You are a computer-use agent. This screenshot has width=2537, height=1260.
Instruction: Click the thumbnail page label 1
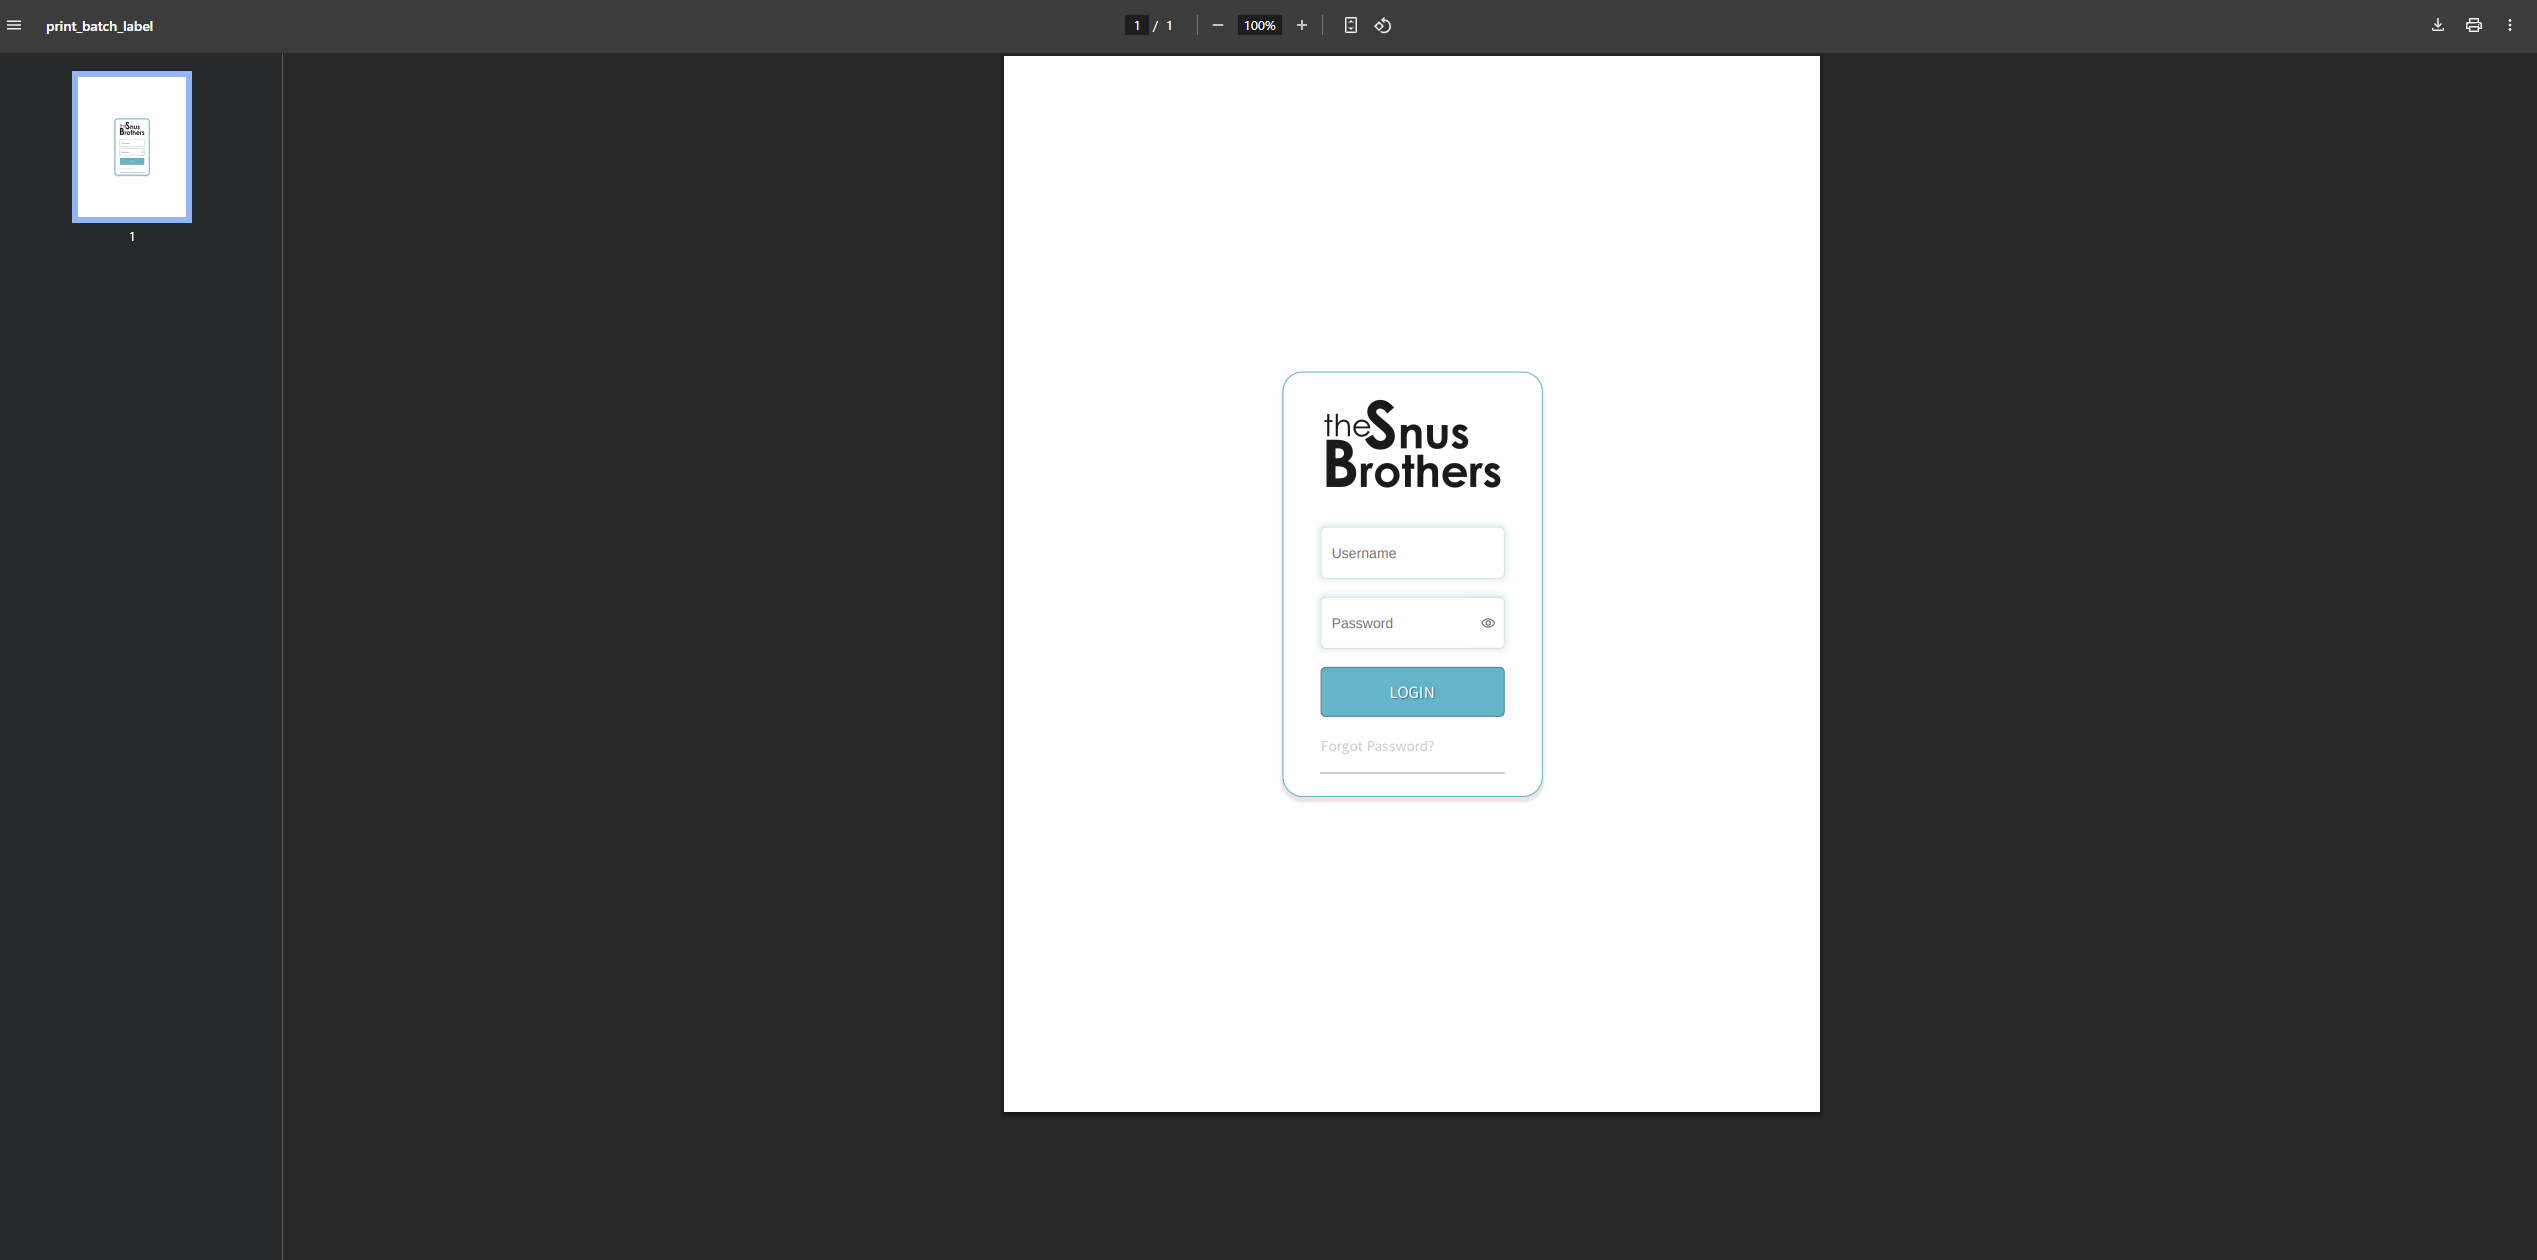click(132, 237)
